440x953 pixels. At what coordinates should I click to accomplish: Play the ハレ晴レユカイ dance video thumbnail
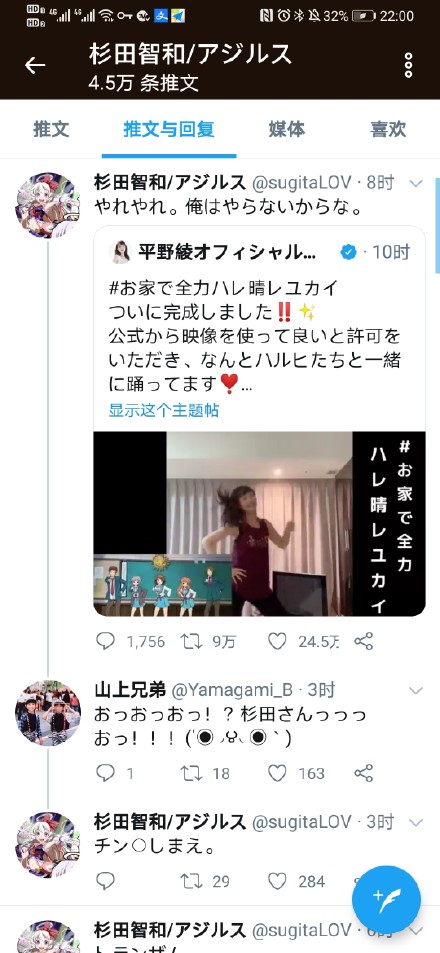[260, 524]
